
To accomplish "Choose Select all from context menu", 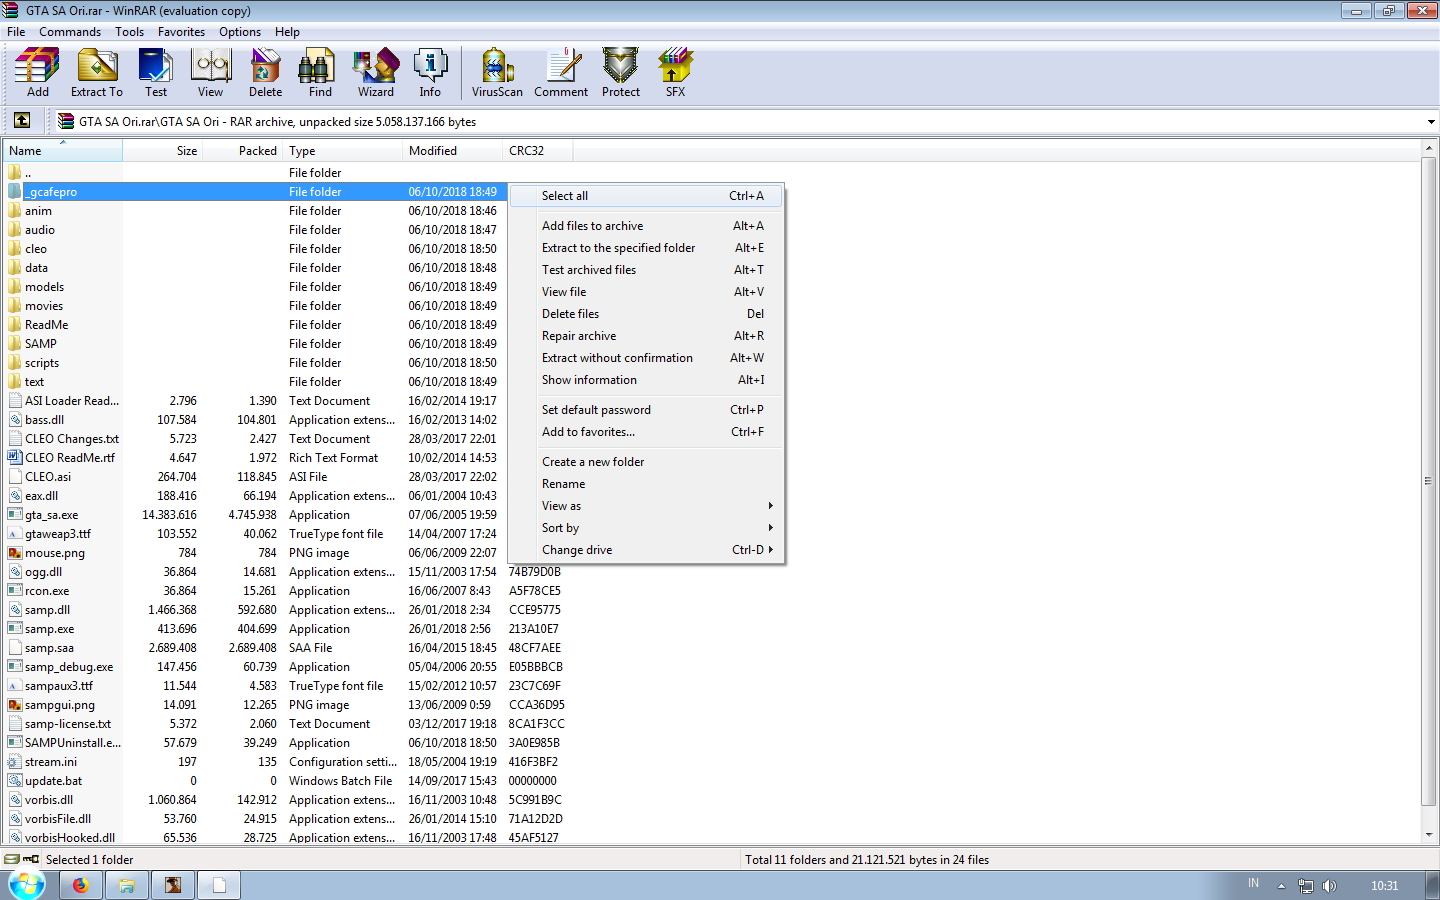I will click(x=646, y=196).
